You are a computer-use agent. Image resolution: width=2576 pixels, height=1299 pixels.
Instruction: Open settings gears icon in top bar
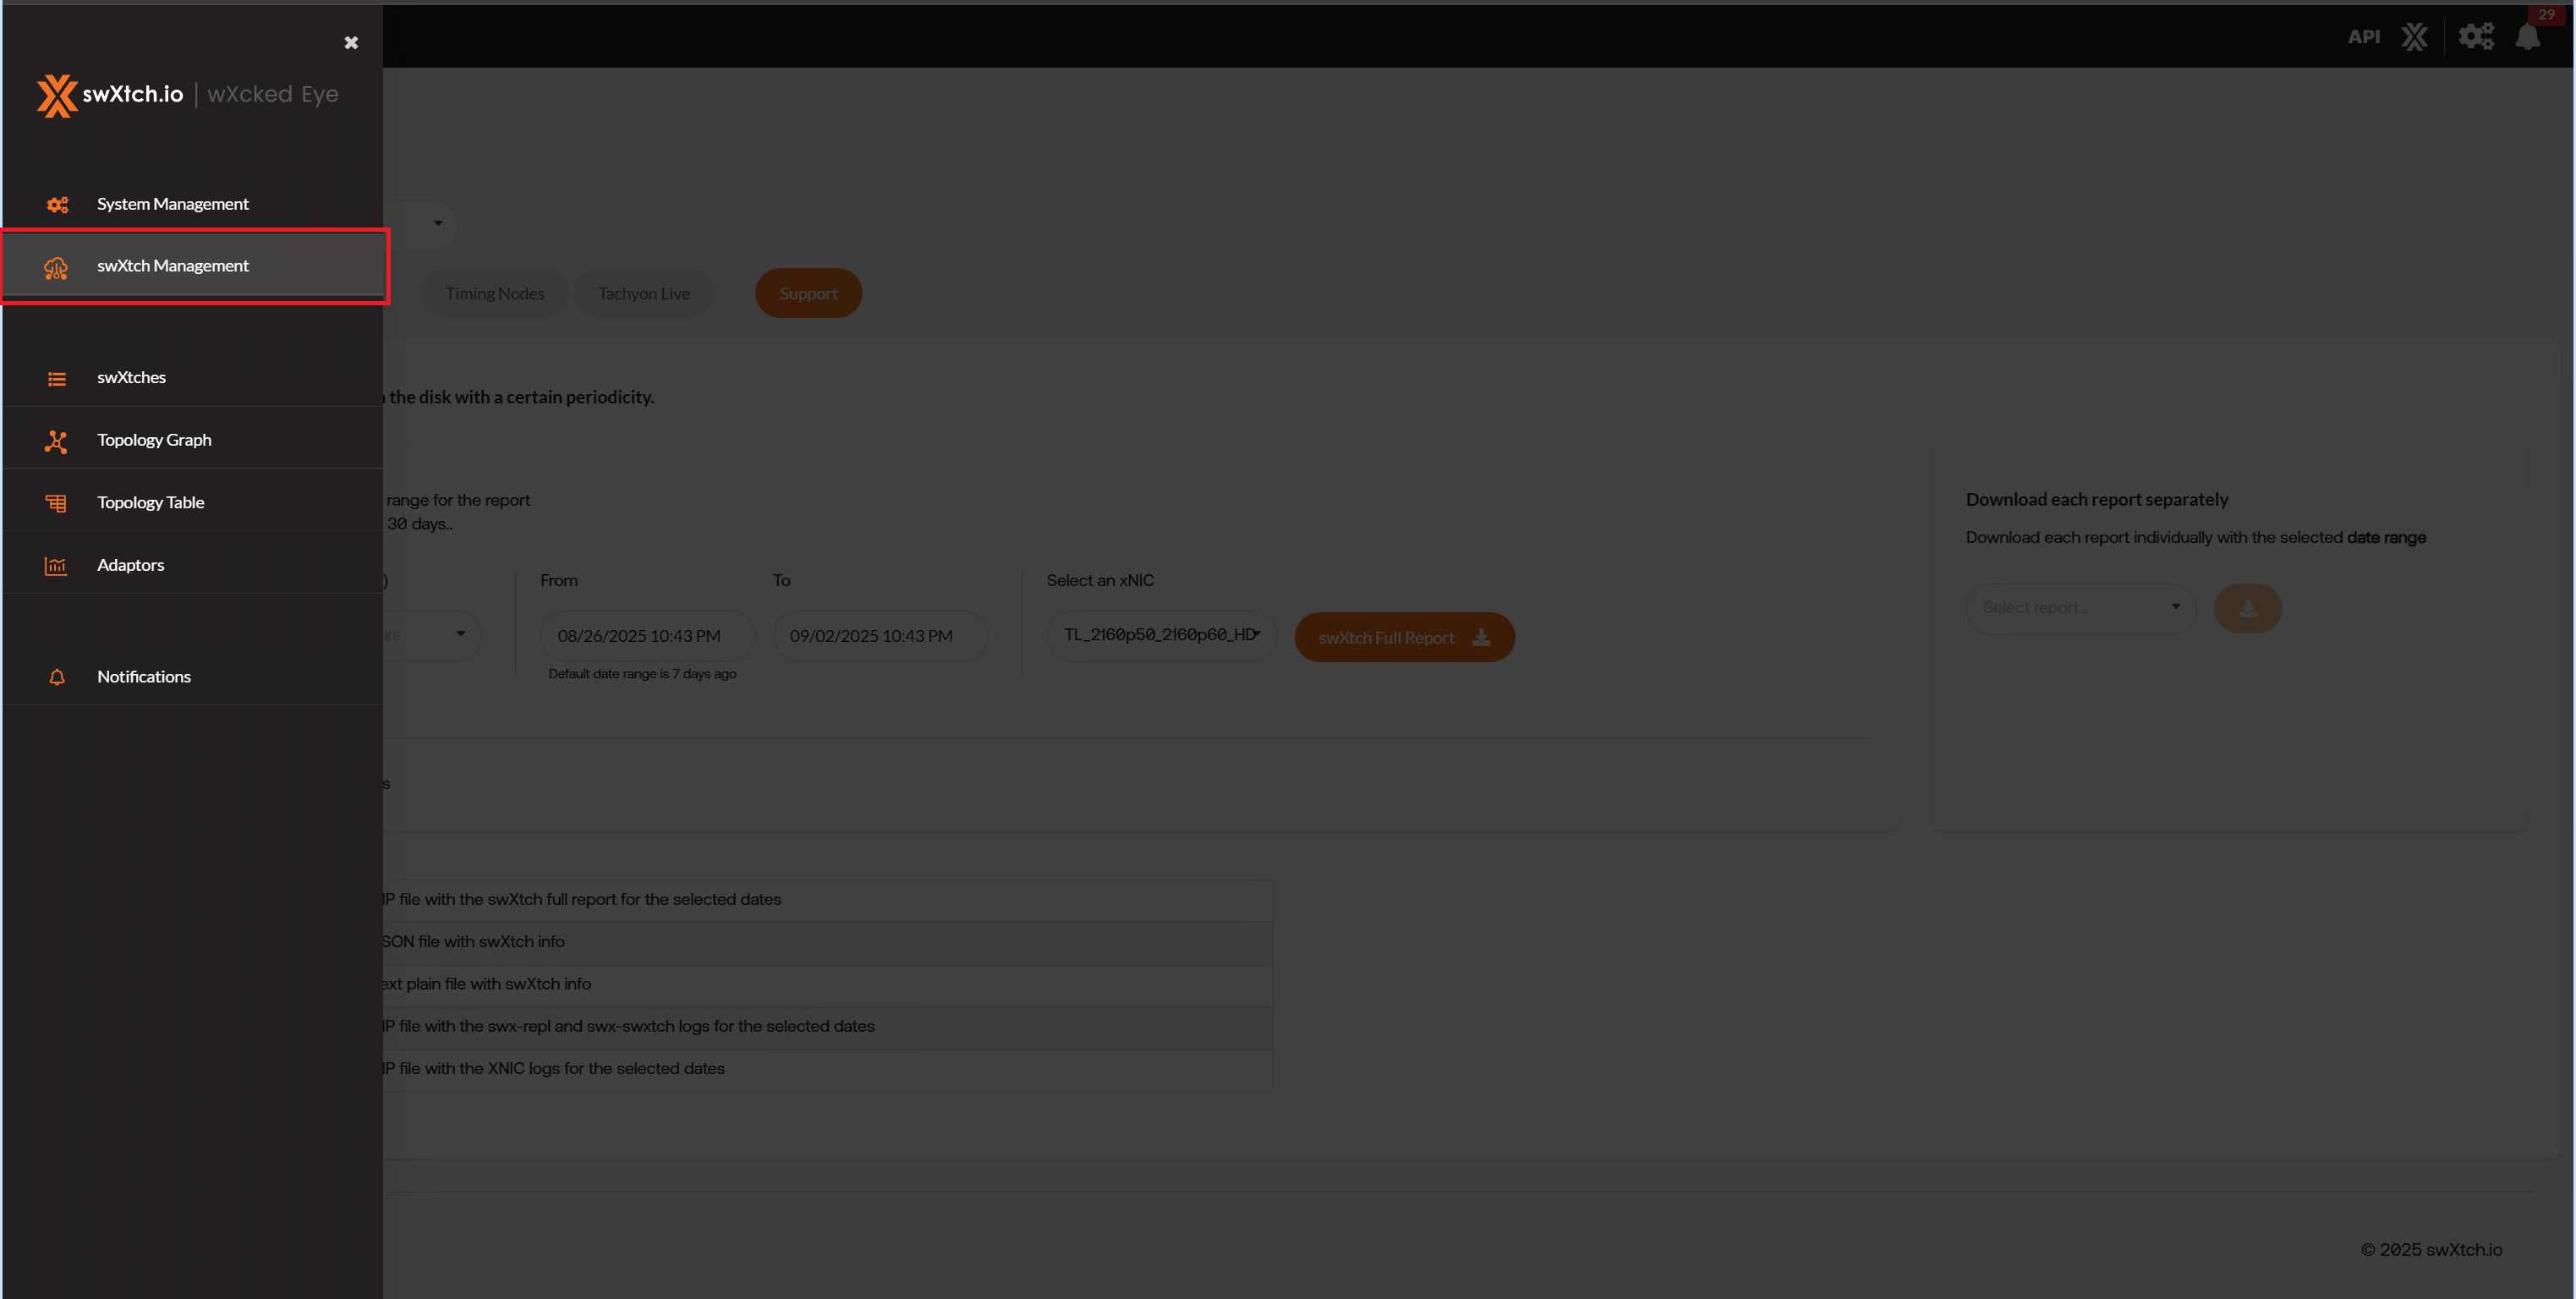[x=2476, y=37]
